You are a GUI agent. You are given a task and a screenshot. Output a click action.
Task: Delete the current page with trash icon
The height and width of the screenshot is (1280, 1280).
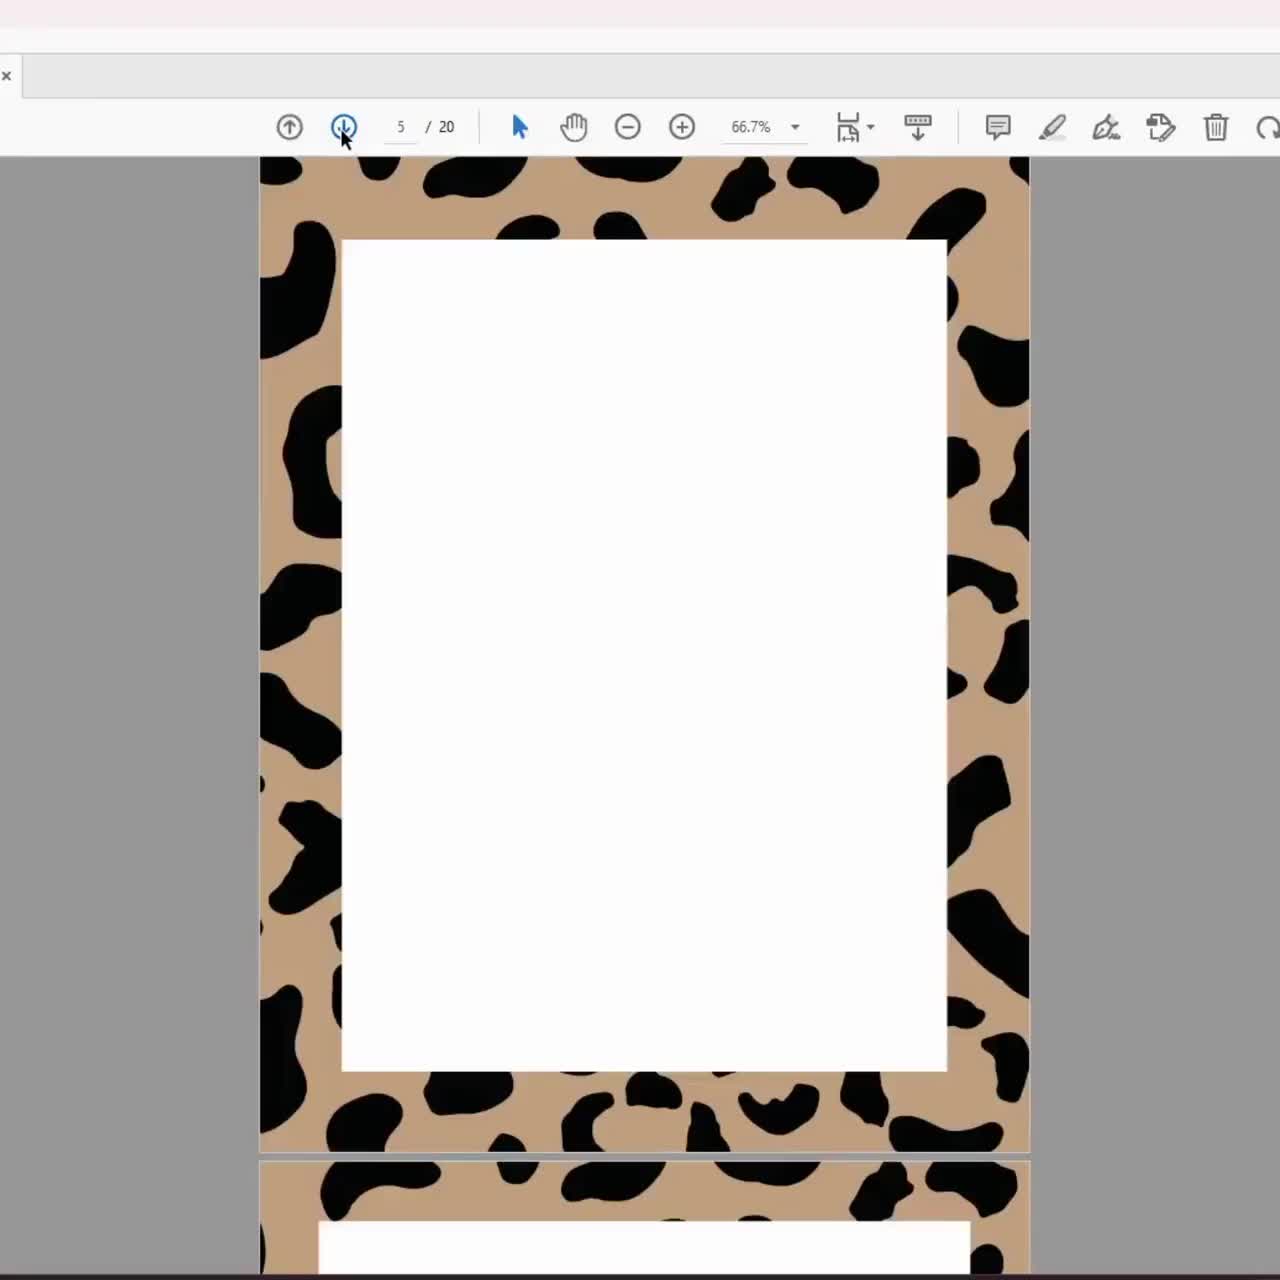1215,127
